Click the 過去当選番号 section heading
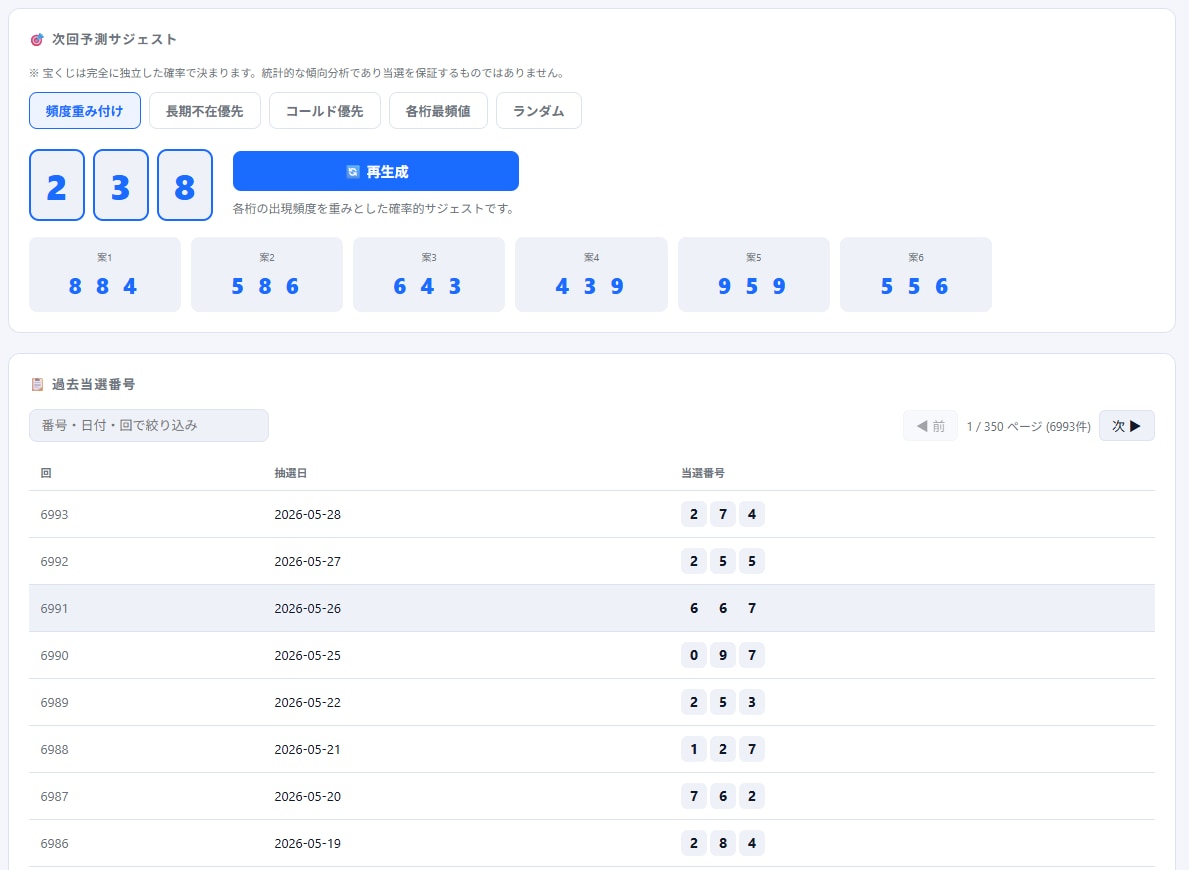The height and width of the screenshot is (870, 1189). pos(93,385)
